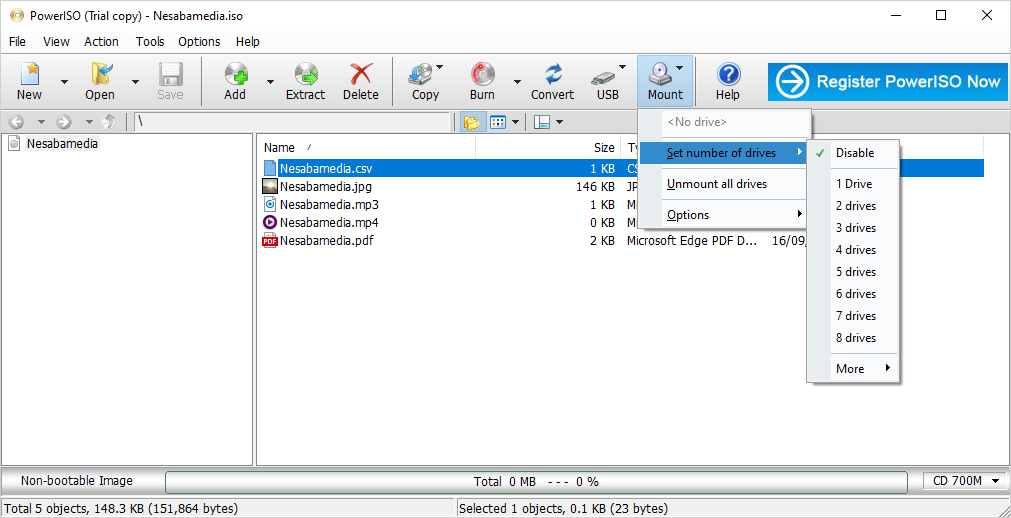Open the Action menu
Image resolution: width=1011 pixels, height=518 pixels.
101,42
